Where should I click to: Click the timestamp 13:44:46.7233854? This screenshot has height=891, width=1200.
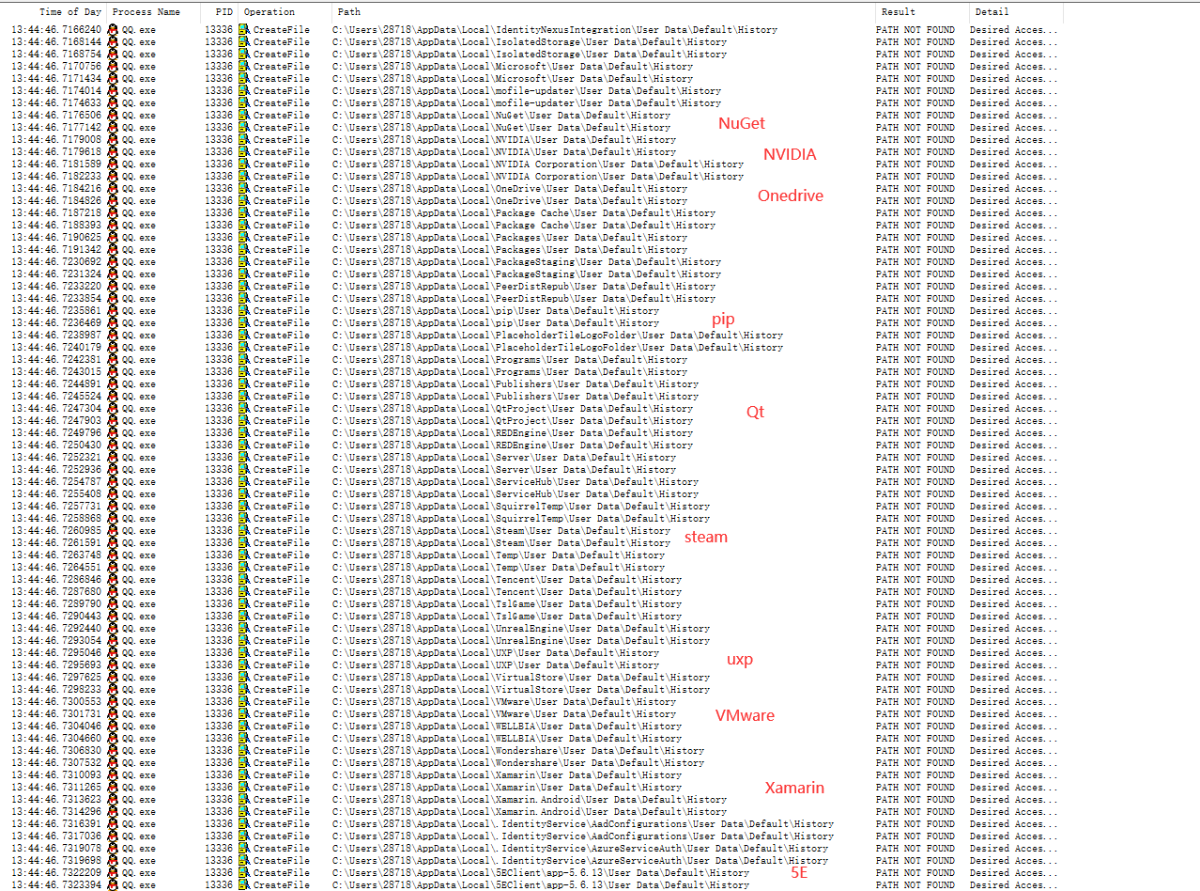tap(56, 298)
